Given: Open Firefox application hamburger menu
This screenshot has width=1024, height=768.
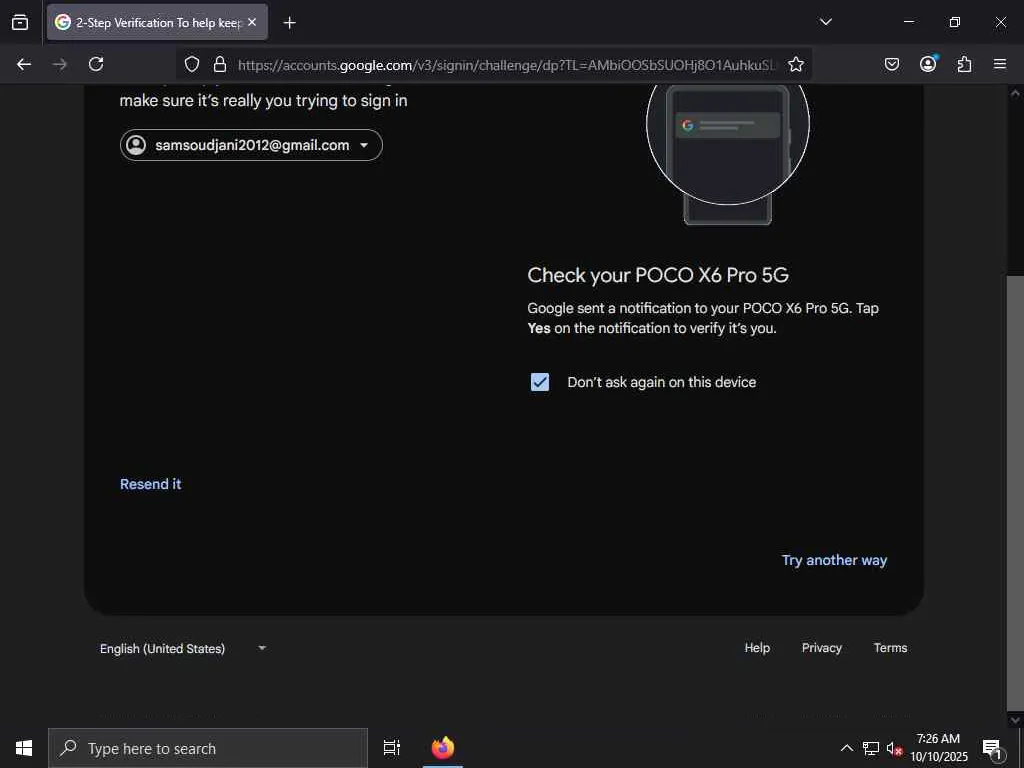Looking at the screenshot, I should (1000, 64).
